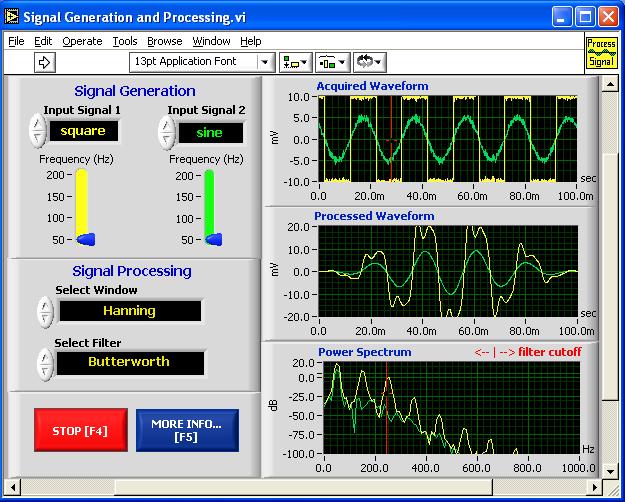Click the horizontal scrollbar thumb
The width and height of the screenshot is (625, 502).
304,487
